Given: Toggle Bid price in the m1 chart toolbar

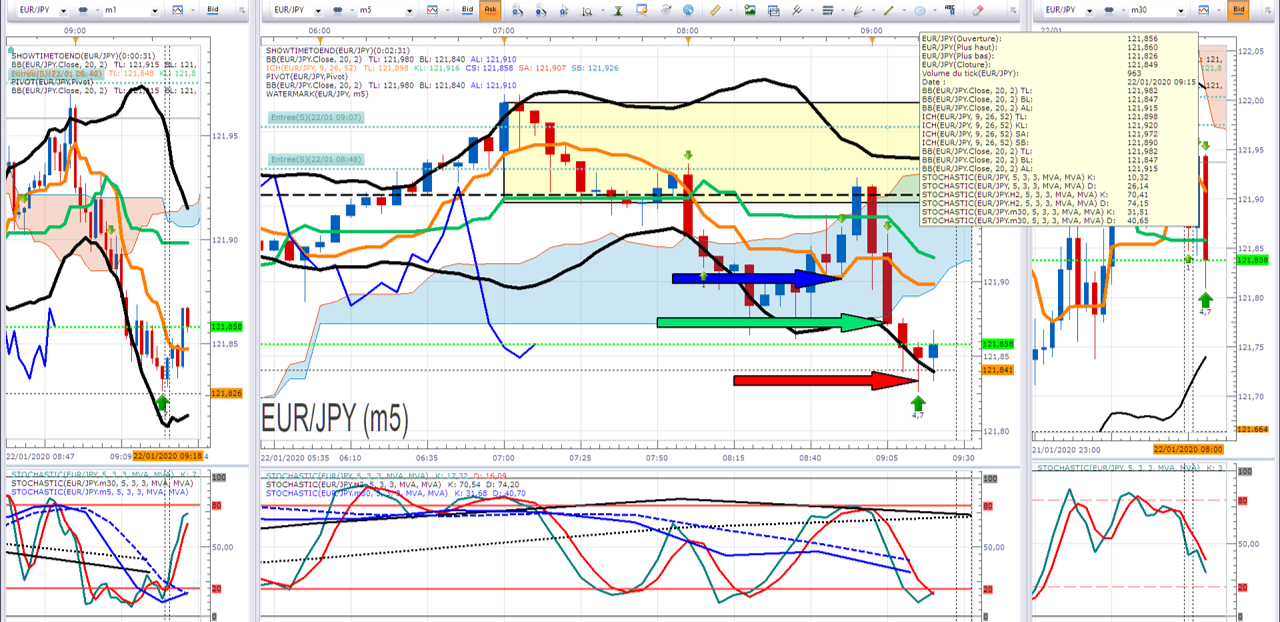Looking at the screenshot, I should [x=211, y=10].
